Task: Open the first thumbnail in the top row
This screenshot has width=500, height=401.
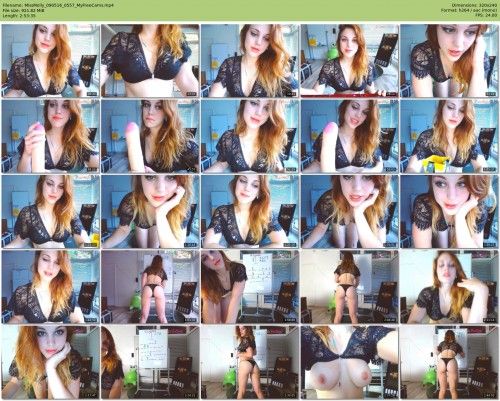Action: 50,61
